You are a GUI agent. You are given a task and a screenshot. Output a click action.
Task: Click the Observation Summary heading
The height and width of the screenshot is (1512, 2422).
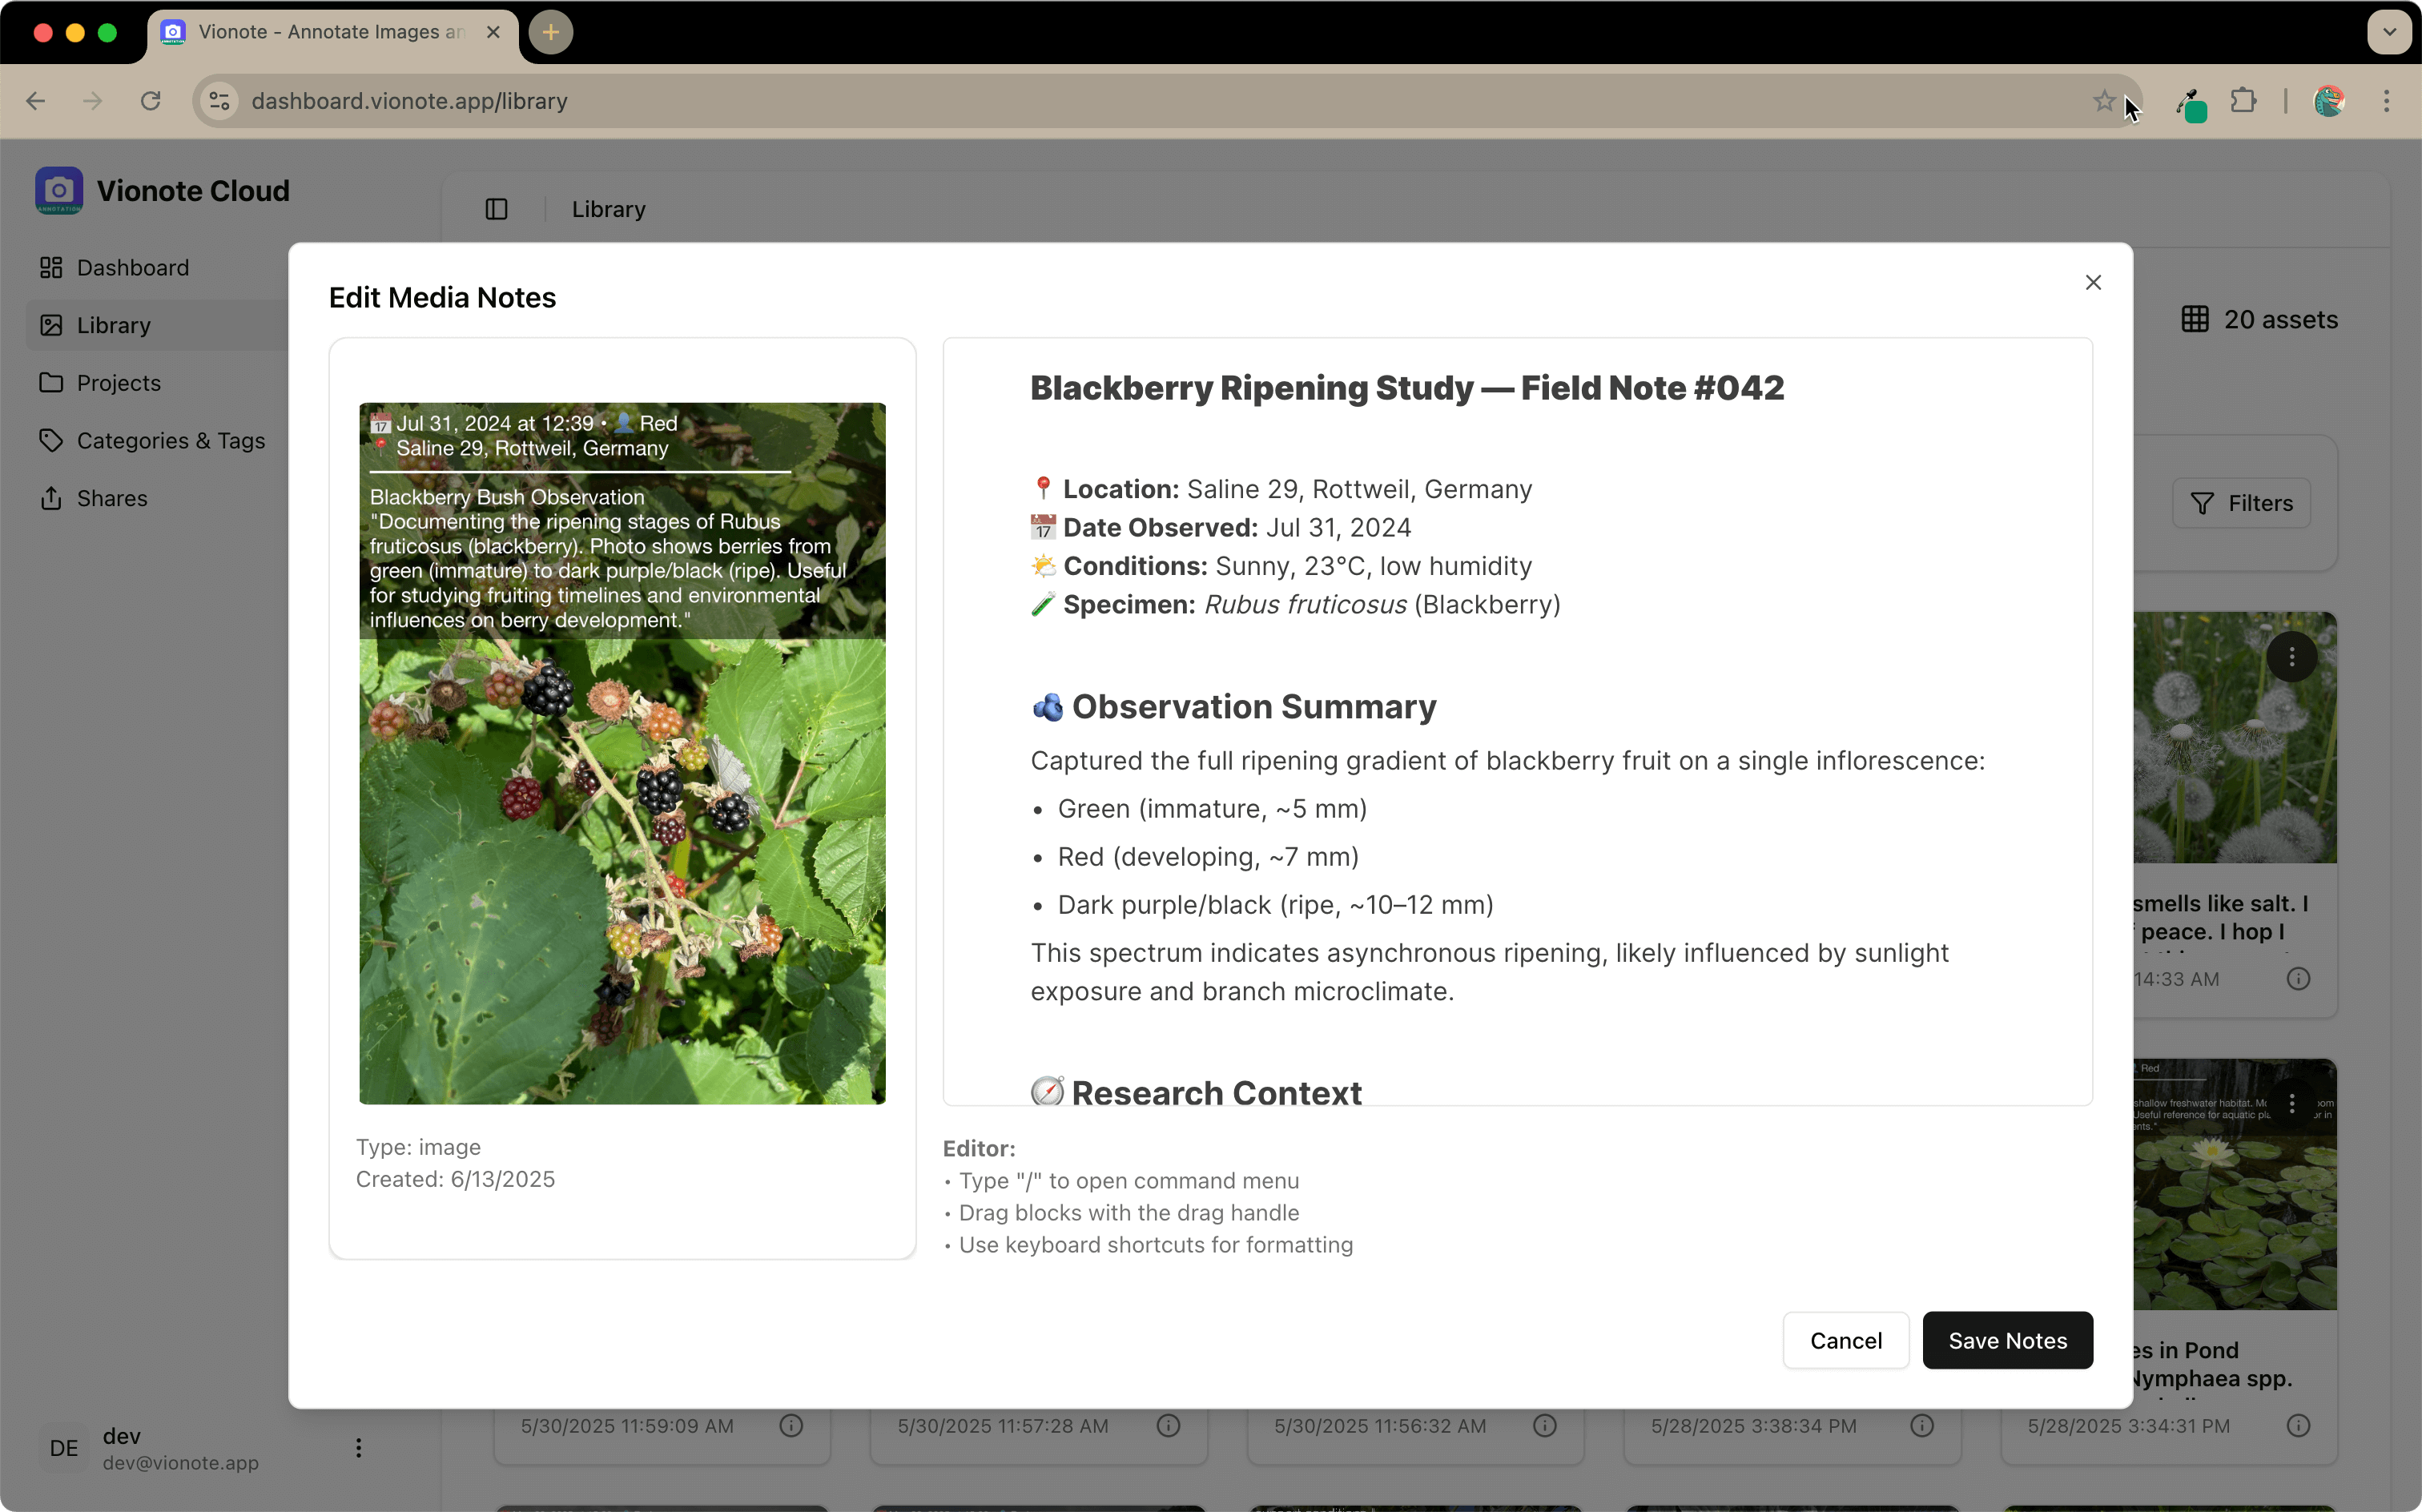coord(1233,706)
